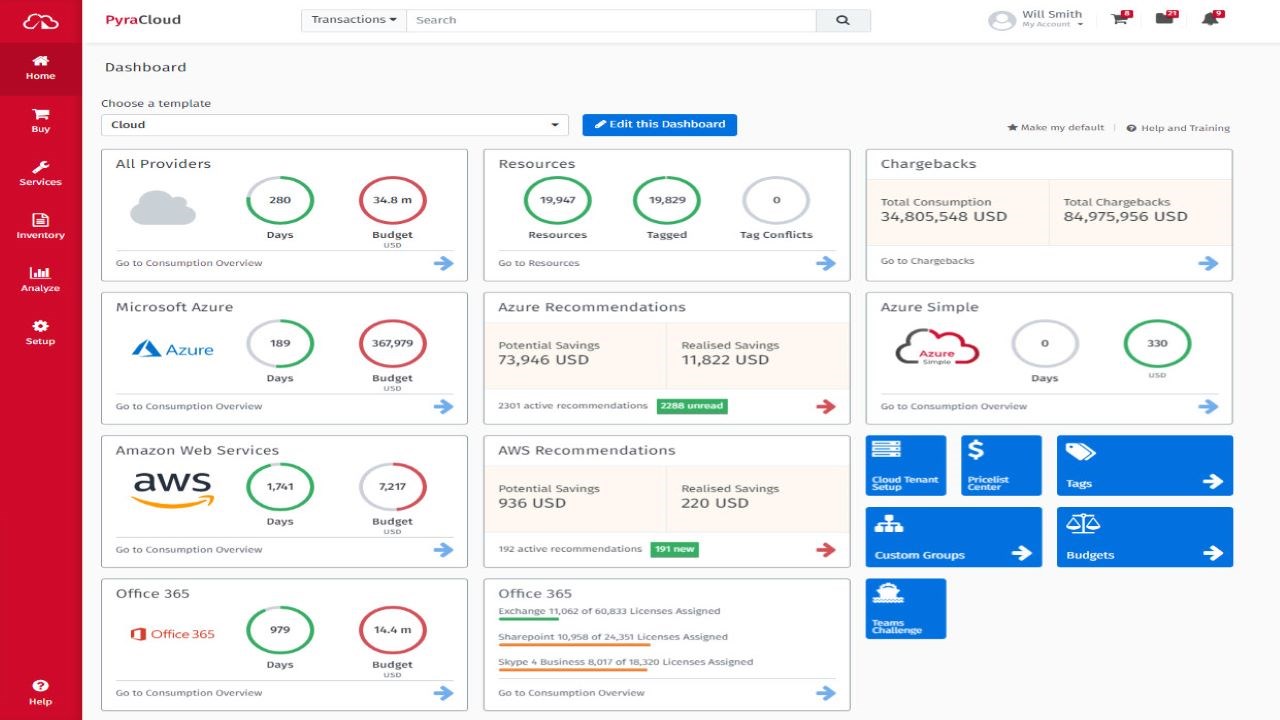Viewport: 1280px width, 720px height.
Task: Click Go to Chargebacks link
Action: click(x=927, y=261)
